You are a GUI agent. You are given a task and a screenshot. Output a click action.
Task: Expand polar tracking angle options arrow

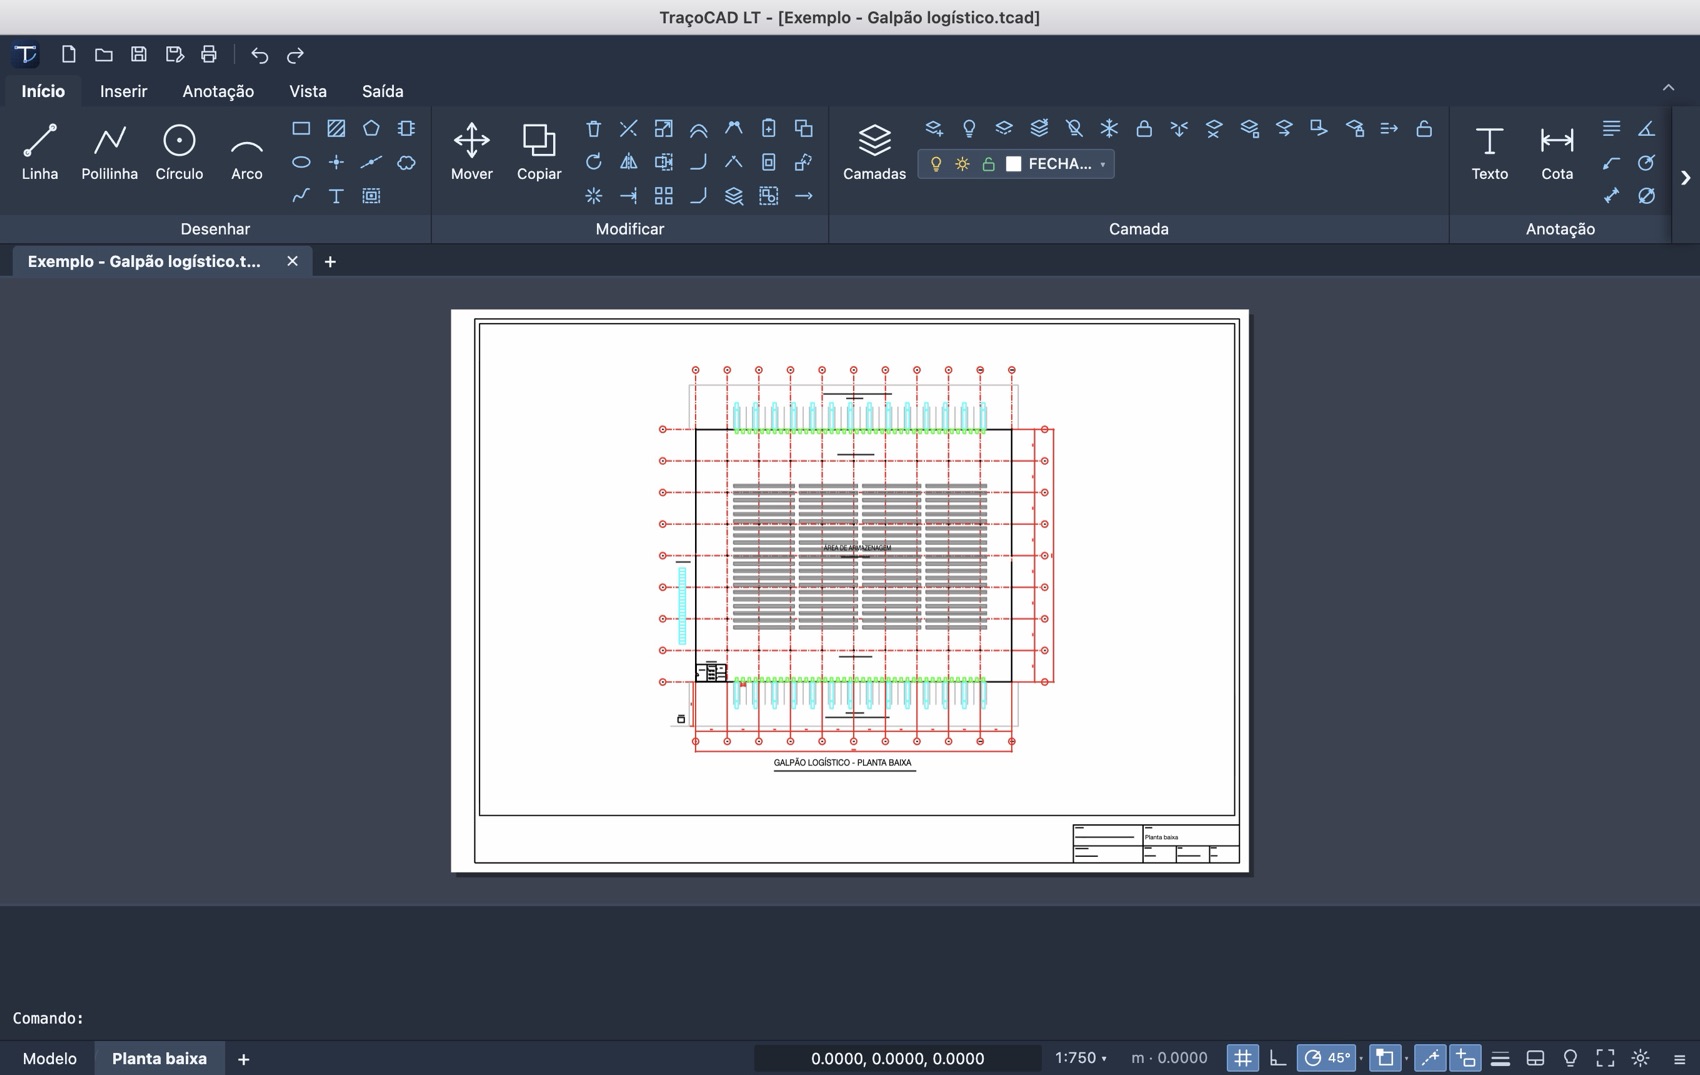(1361, 1059)
